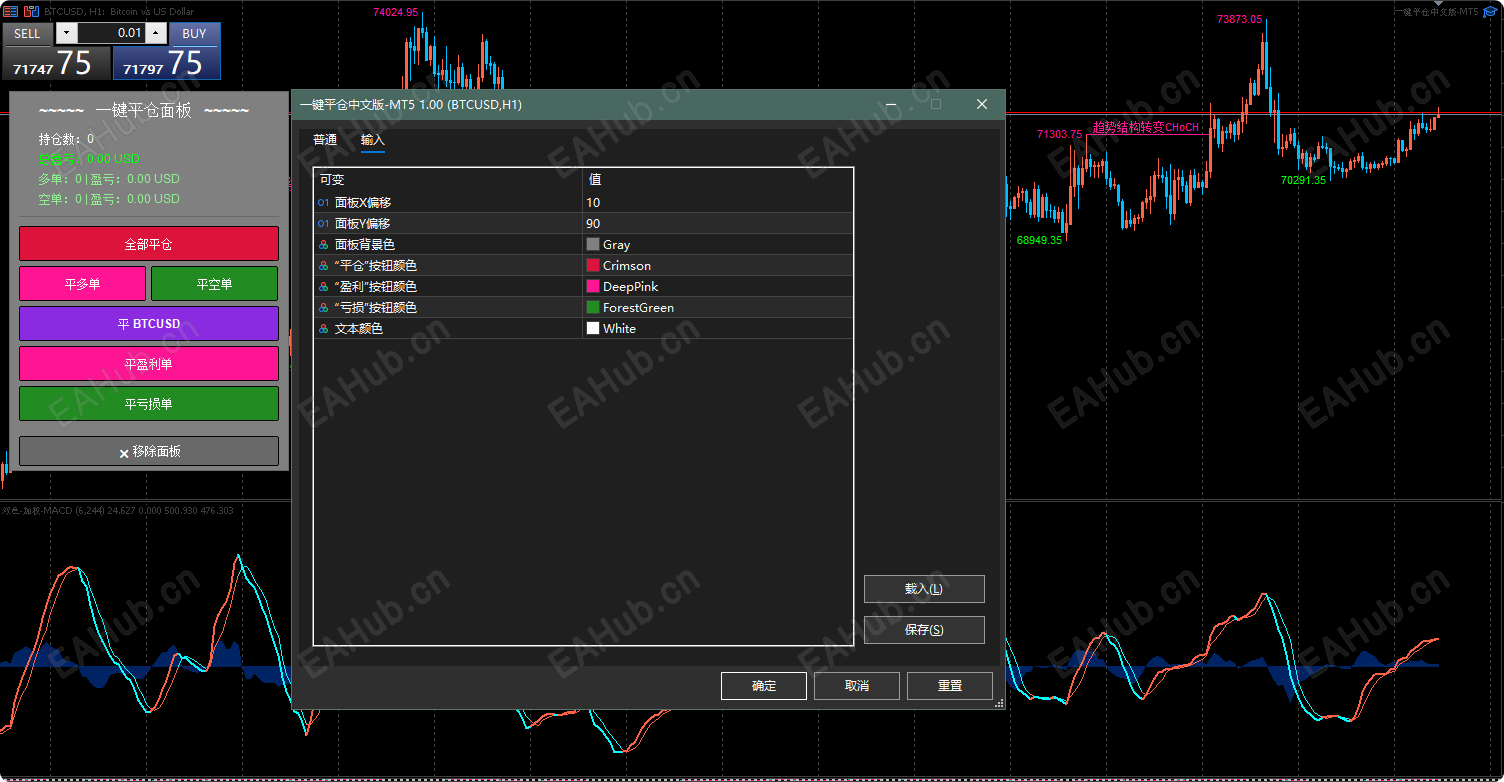This screenshot has width=1504, height=782.
Task: Click the buy price 71797 75 tile
Action: [x=166, y=63]
